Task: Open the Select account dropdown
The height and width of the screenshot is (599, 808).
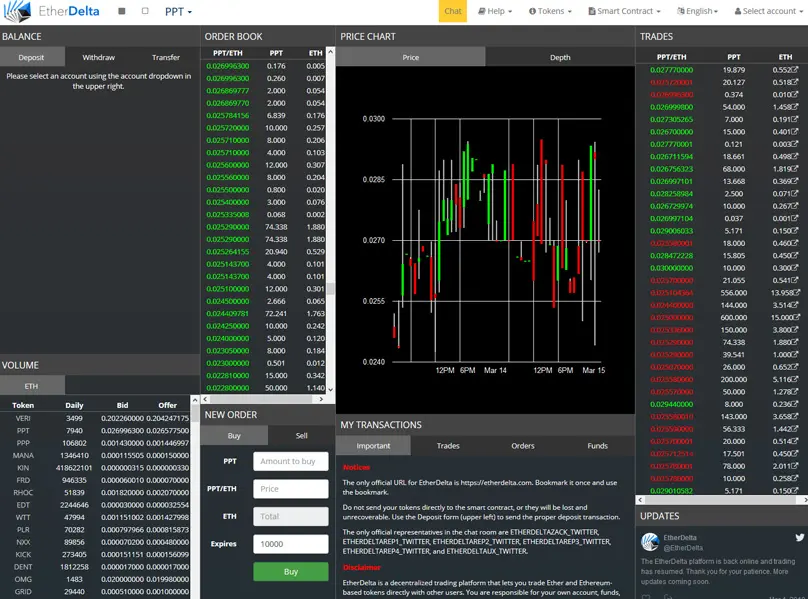Action: tap(768, 11)
